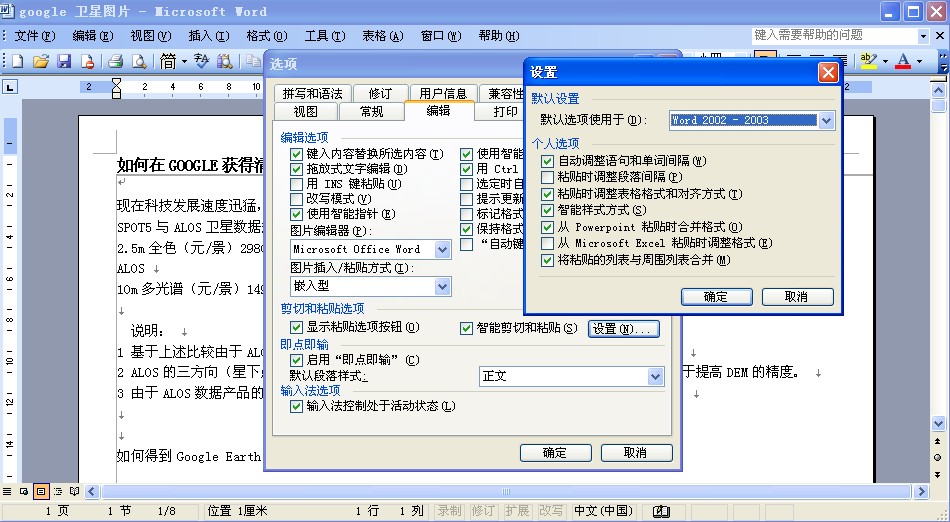Open the highlight color dropdown arrow
This screenshot has height=522, width=950.
tap(885, 61)
